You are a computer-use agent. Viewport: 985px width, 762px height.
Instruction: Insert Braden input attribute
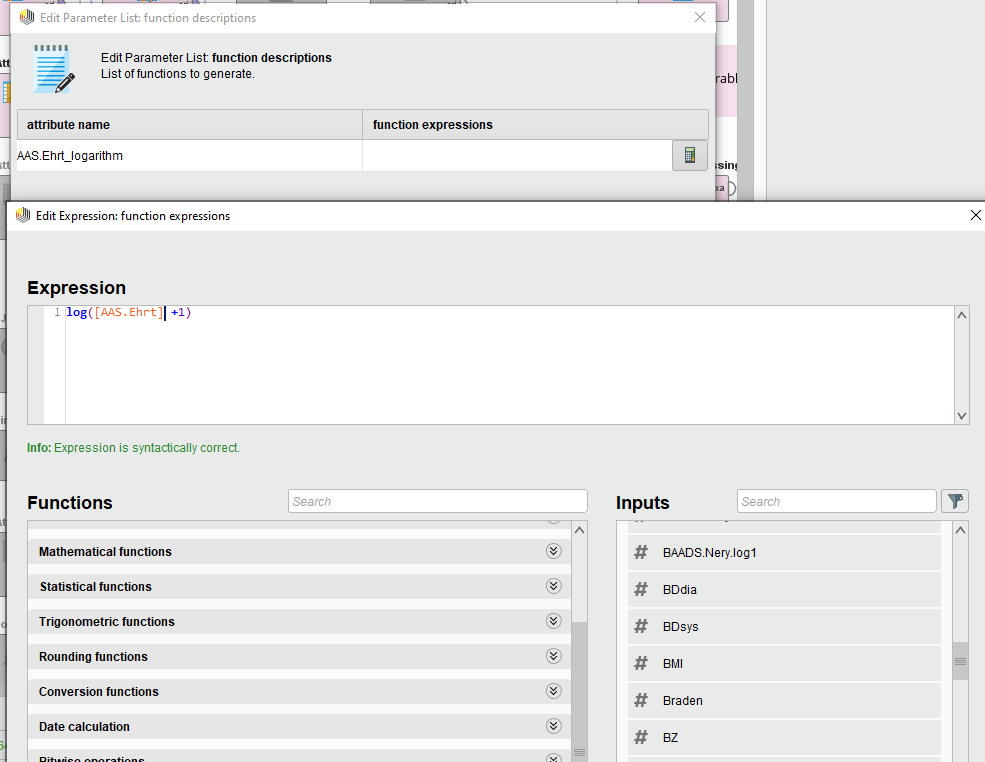pos(784,701)
